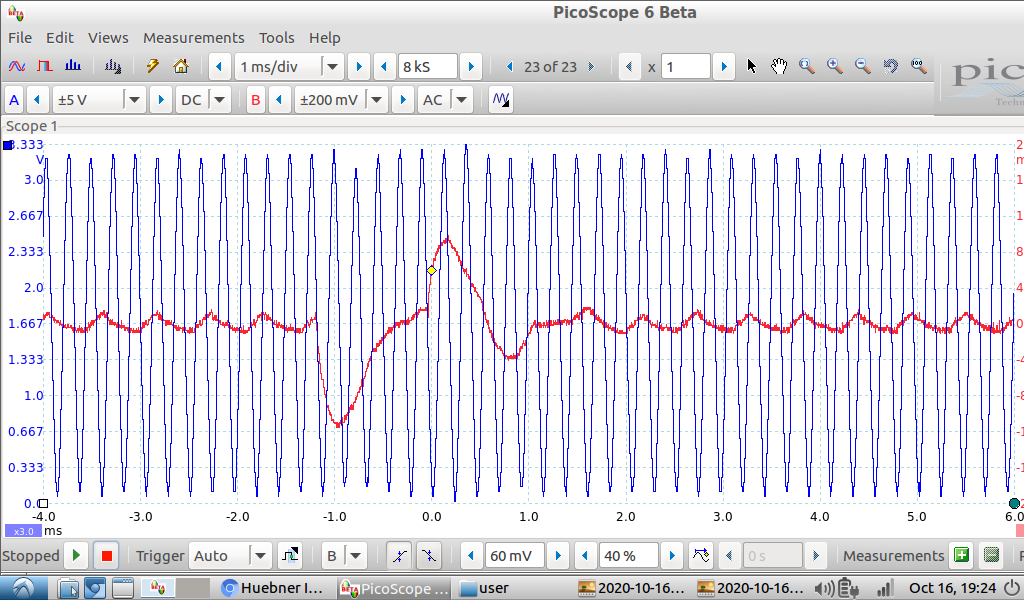Viewport: 1024px width, 600px height.
Task: Start capture with green play button
Action: click(x=76, y=556)
